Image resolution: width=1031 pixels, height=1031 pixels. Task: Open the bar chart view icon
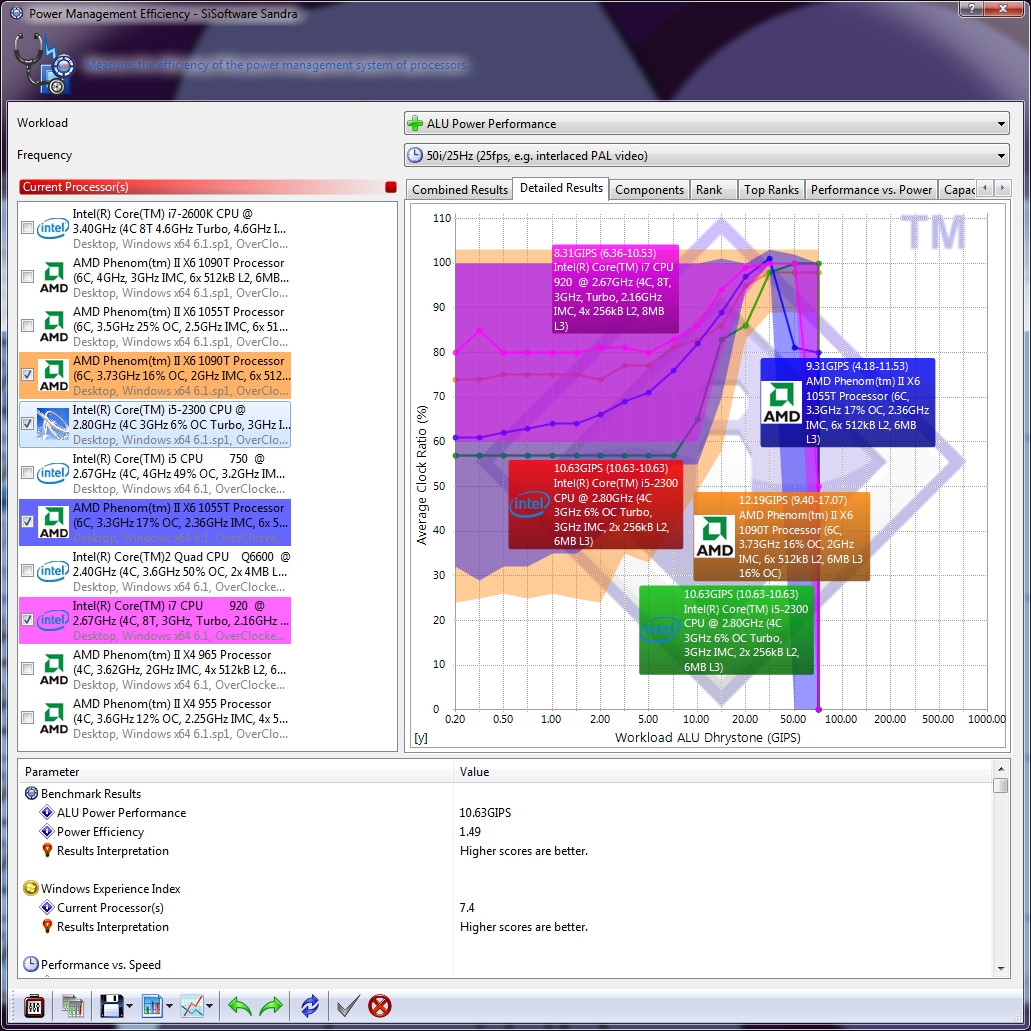(x=152, y=1005)
